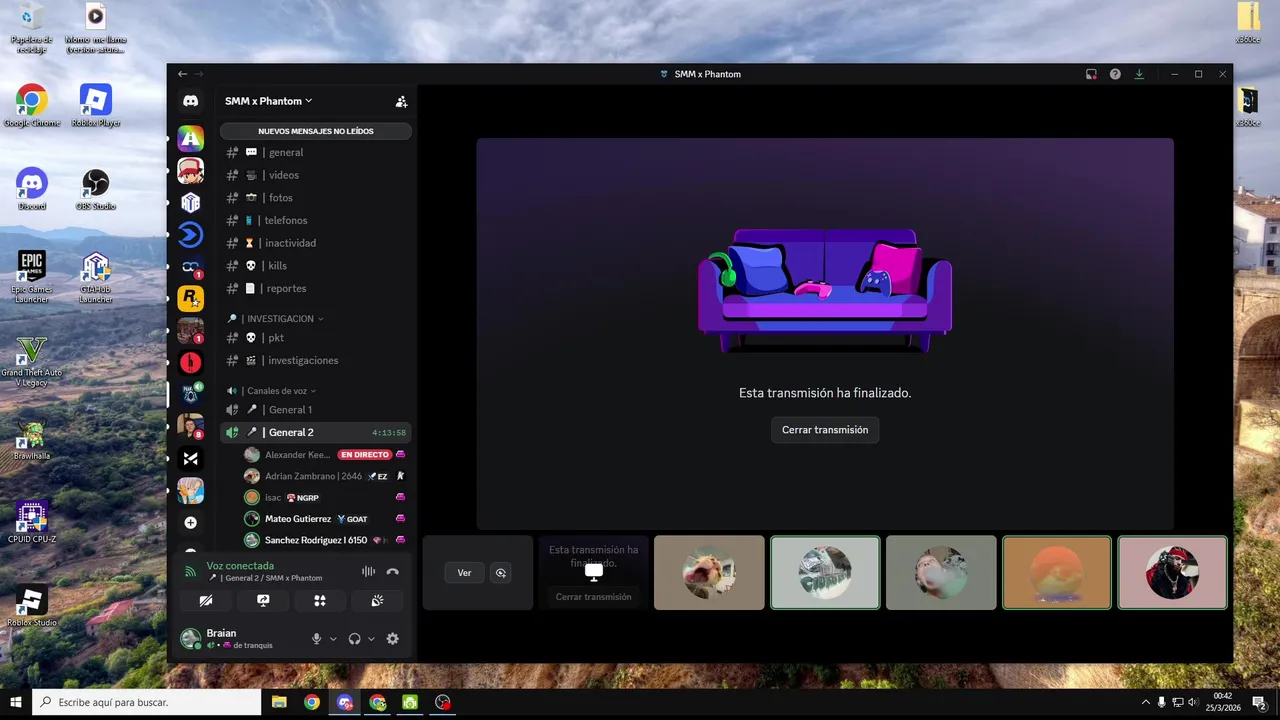Open the voice connection signal icon

(x=190, y=572)
